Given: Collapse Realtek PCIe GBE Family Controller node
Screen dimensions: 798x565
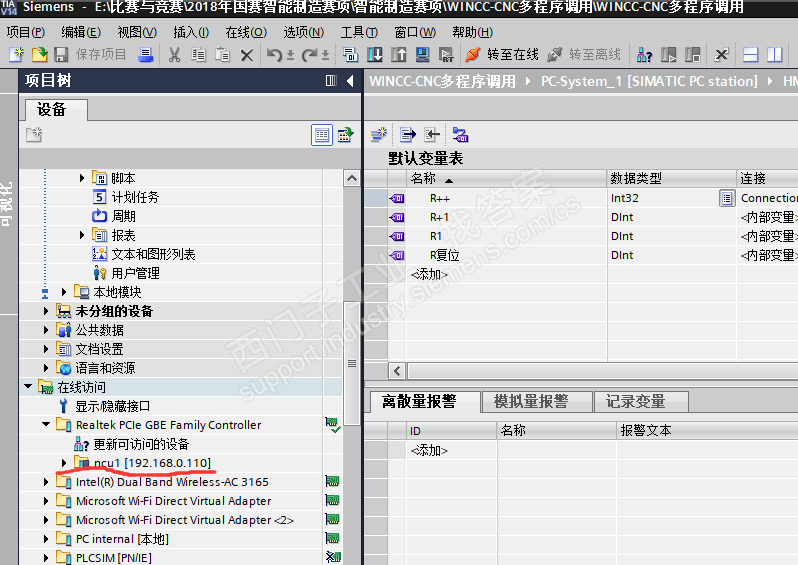Looking at the screenshot, I should click(x=46, y=424).
